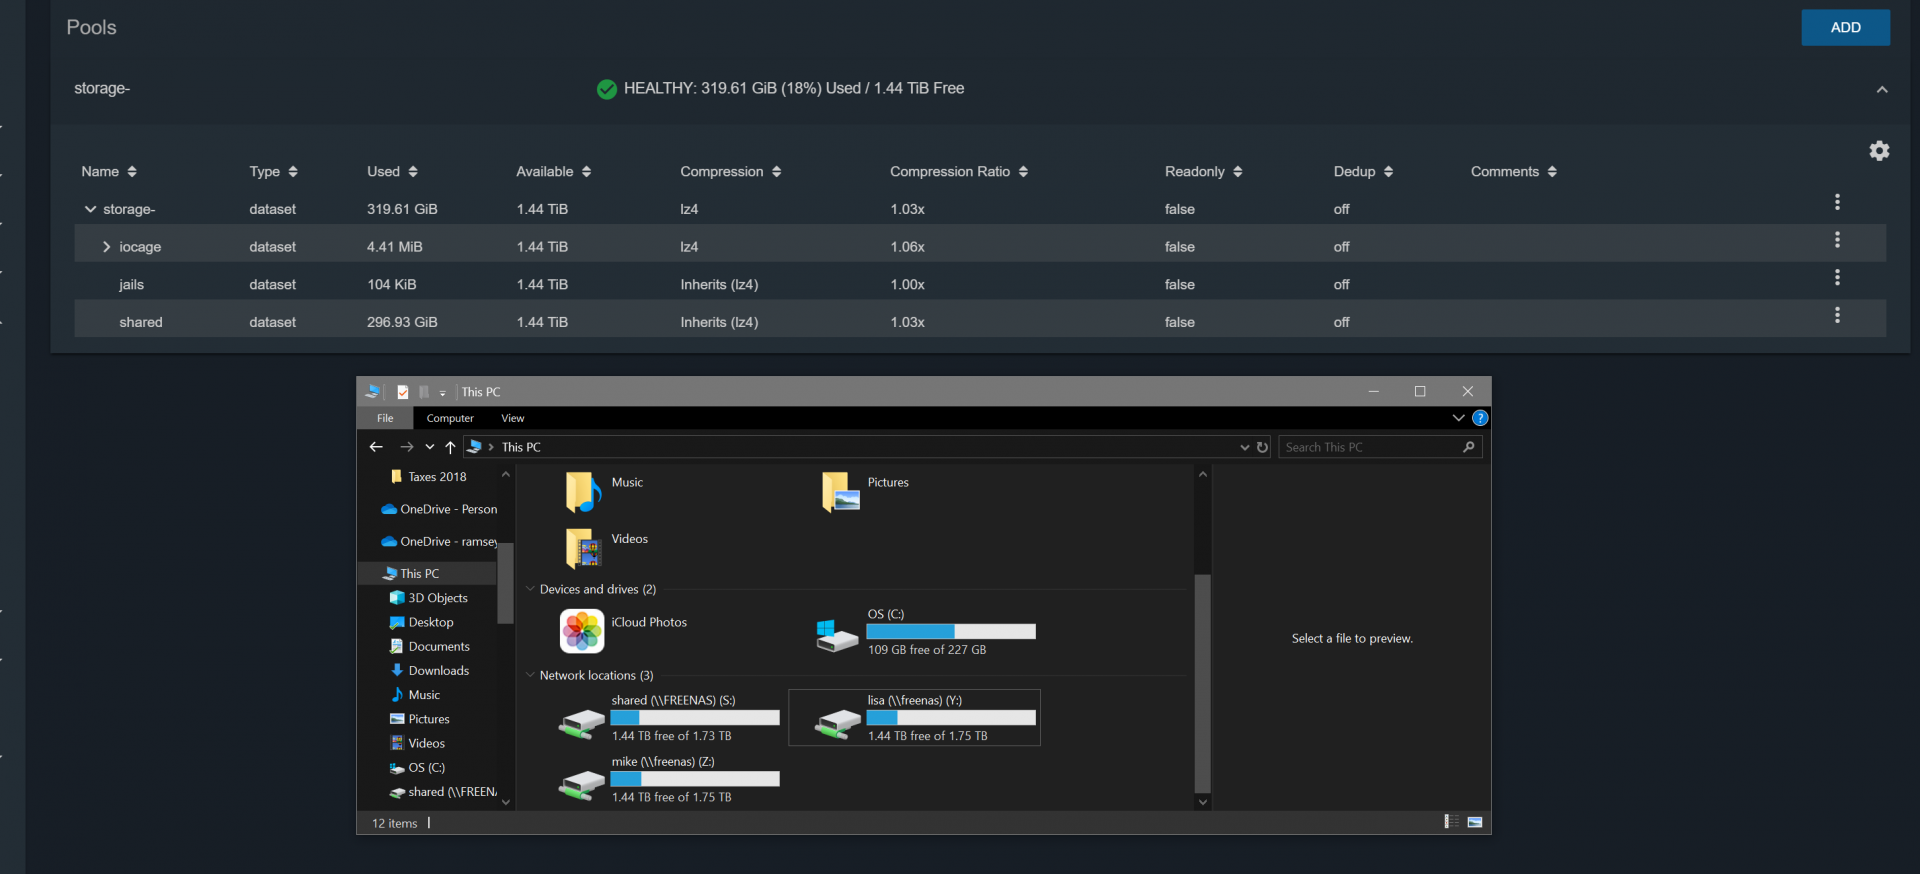Viewport: 1920px width, 874px height.
Task: Open Explorer help icon
Action: [1480, 418]
